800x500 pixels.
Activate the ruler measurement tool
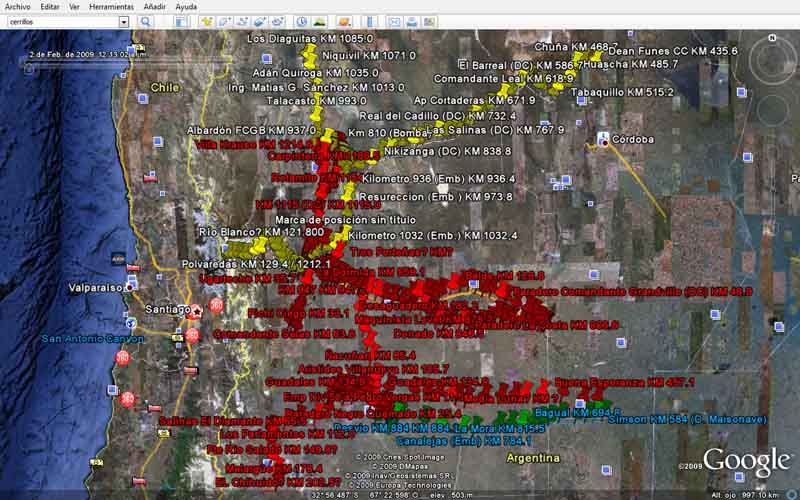coord(371,21)
